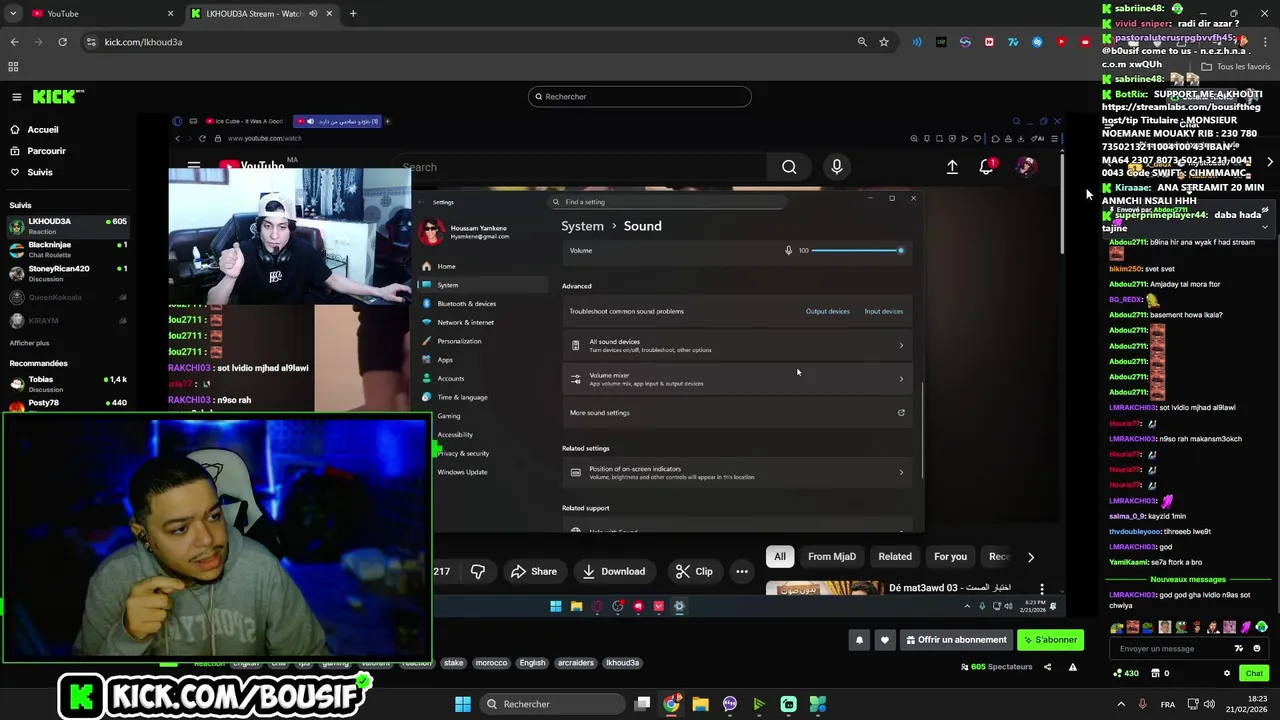The height and width of the screenshot is (720, 1280).
Task: Select the LKHOUD3A followed channel
Action: pos(68,226)
